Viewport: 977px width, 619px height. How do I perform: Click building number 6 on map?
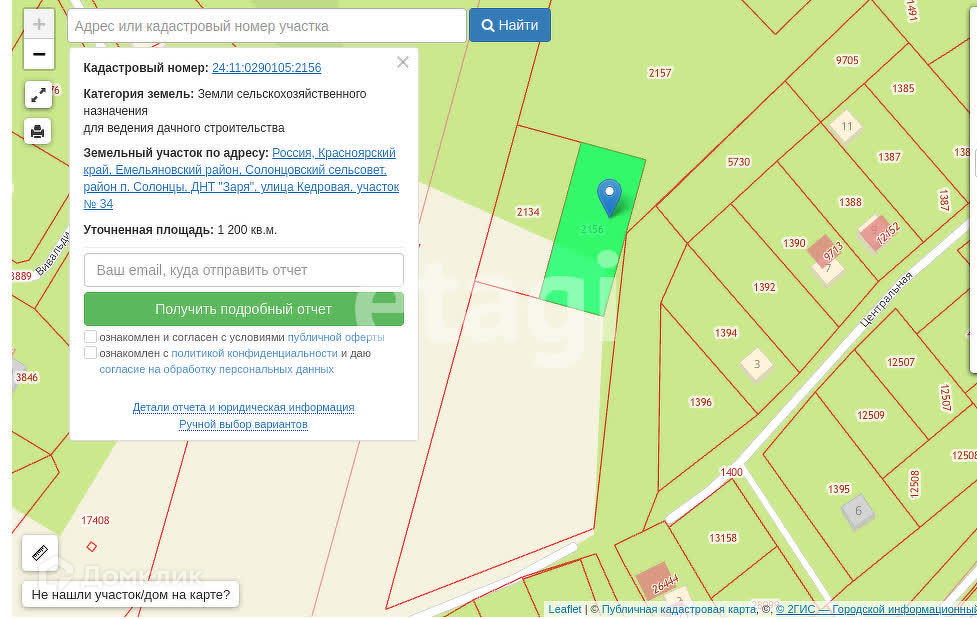[858, 511]
